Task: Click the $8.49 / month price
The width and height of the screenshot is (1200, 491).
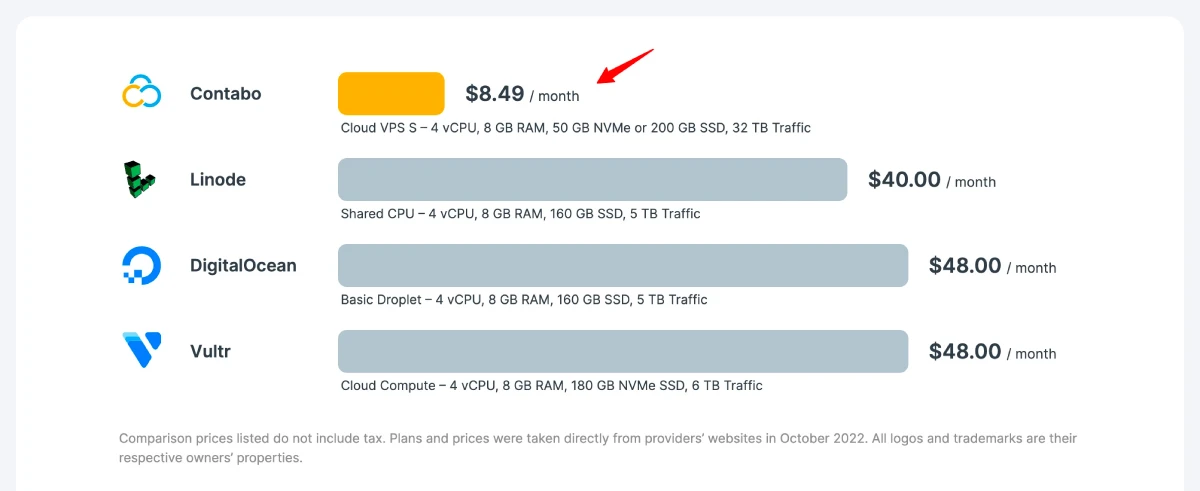Action: [522, 94]
